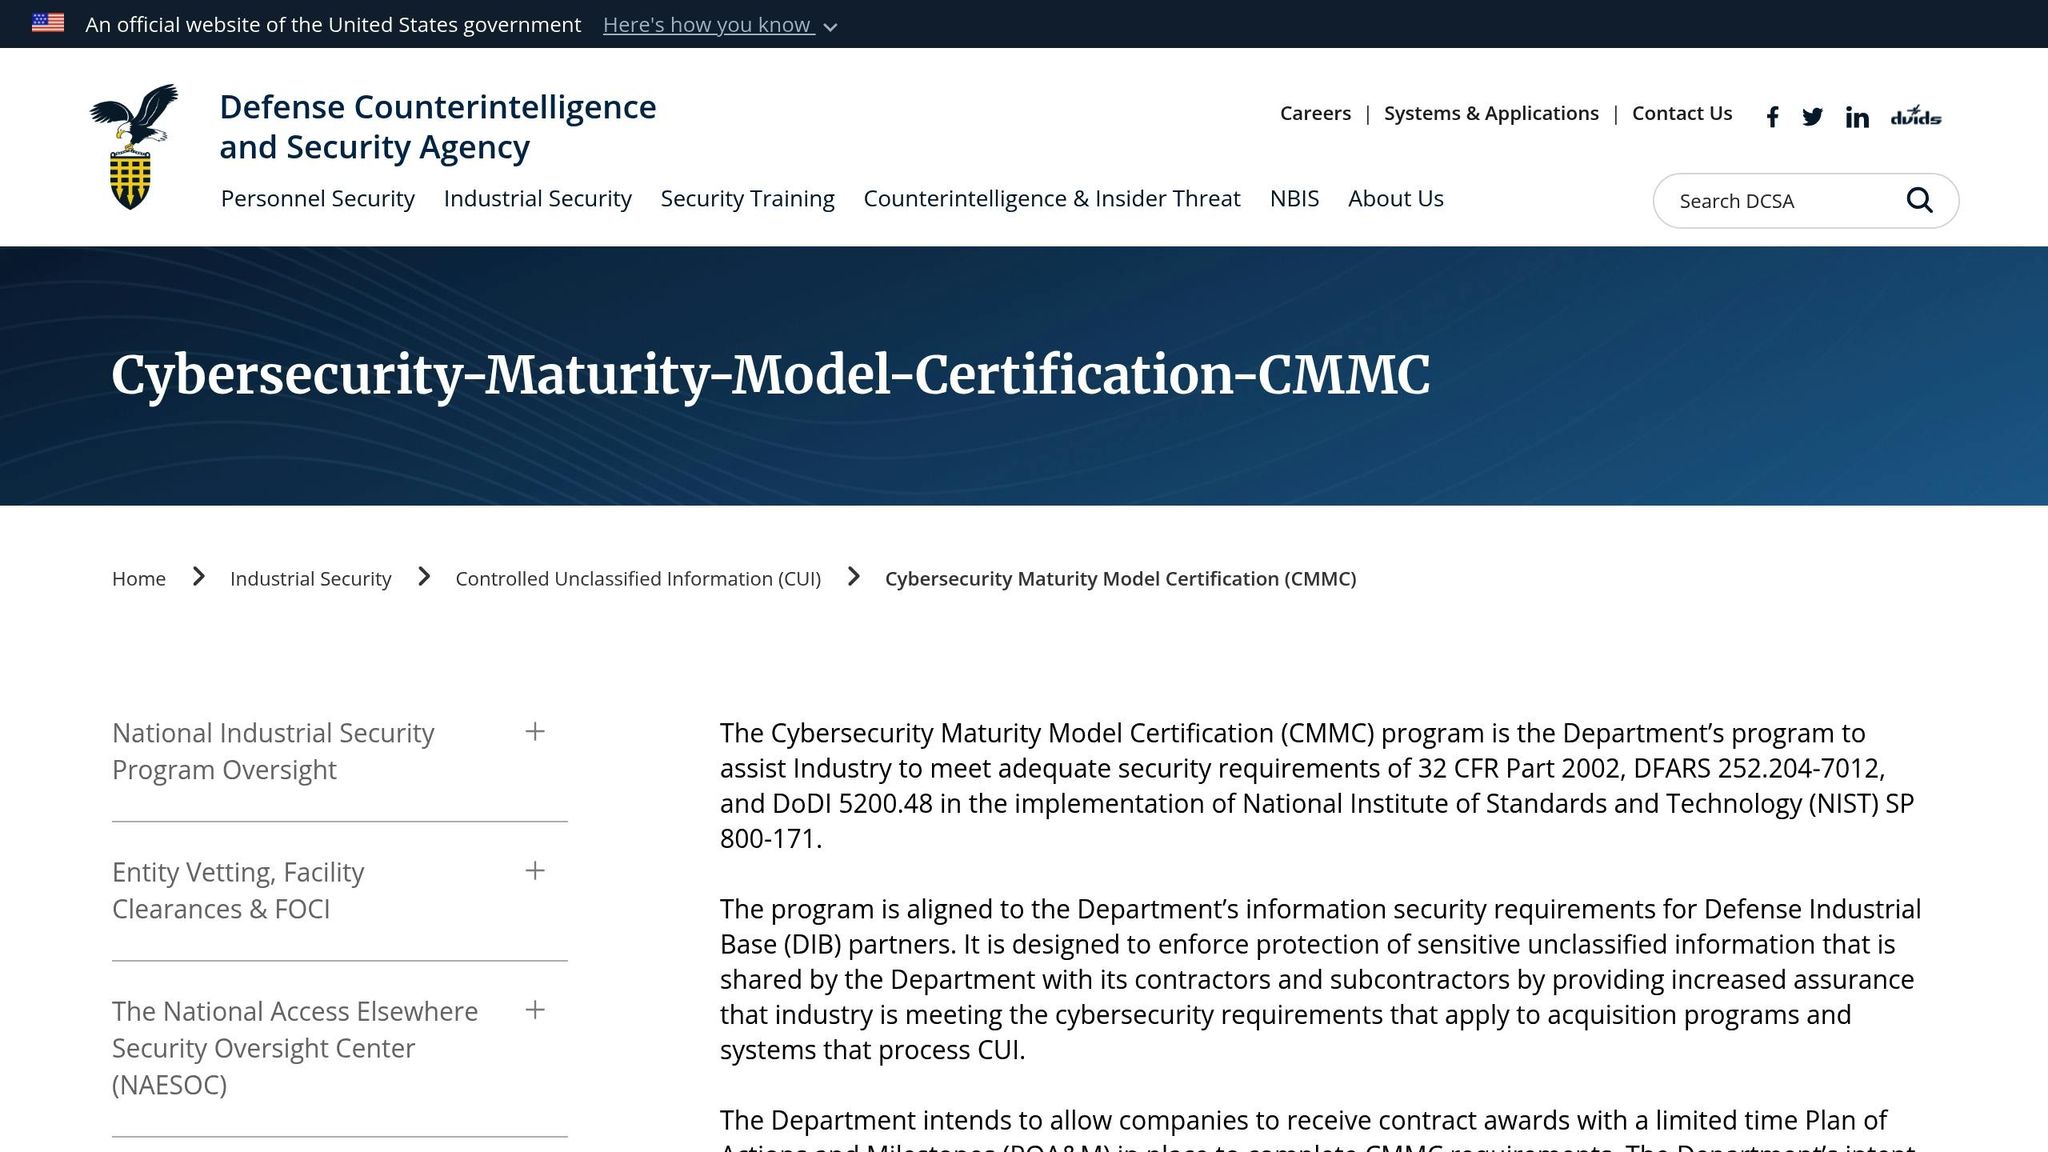Click the Defense Counterintelligence and Security Agency title

438,127
